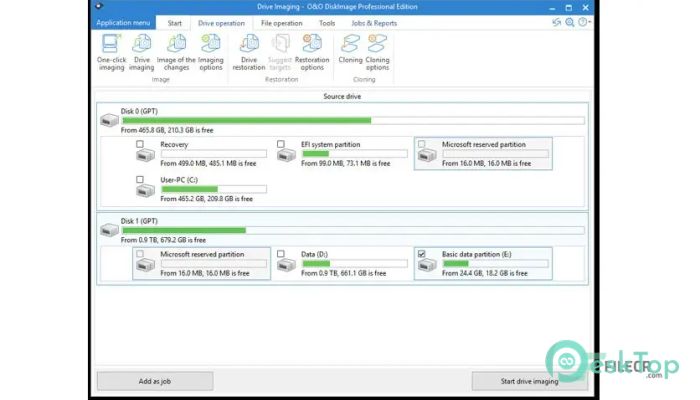
Task: Click the Basic data partition (E:) drive icon
Action: pos(427,265)
